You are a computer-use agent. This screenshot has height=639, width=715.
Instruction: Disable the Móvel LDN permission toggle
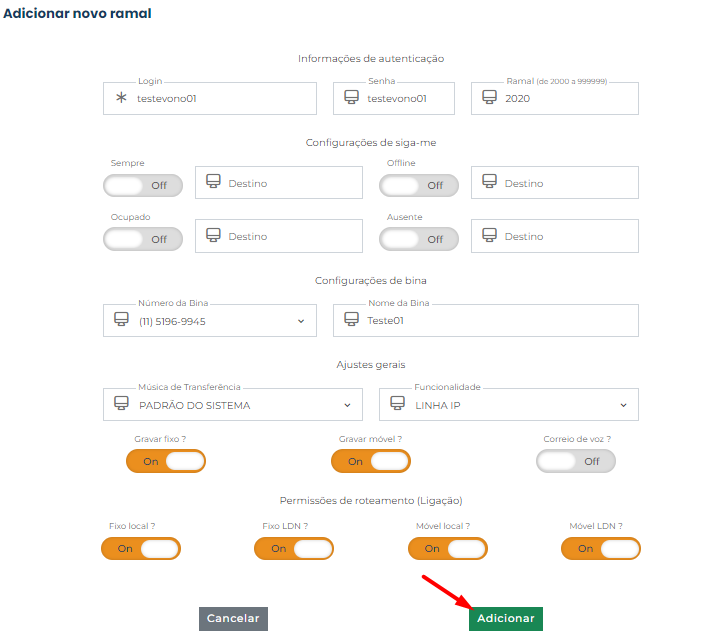tap(601, 548)
